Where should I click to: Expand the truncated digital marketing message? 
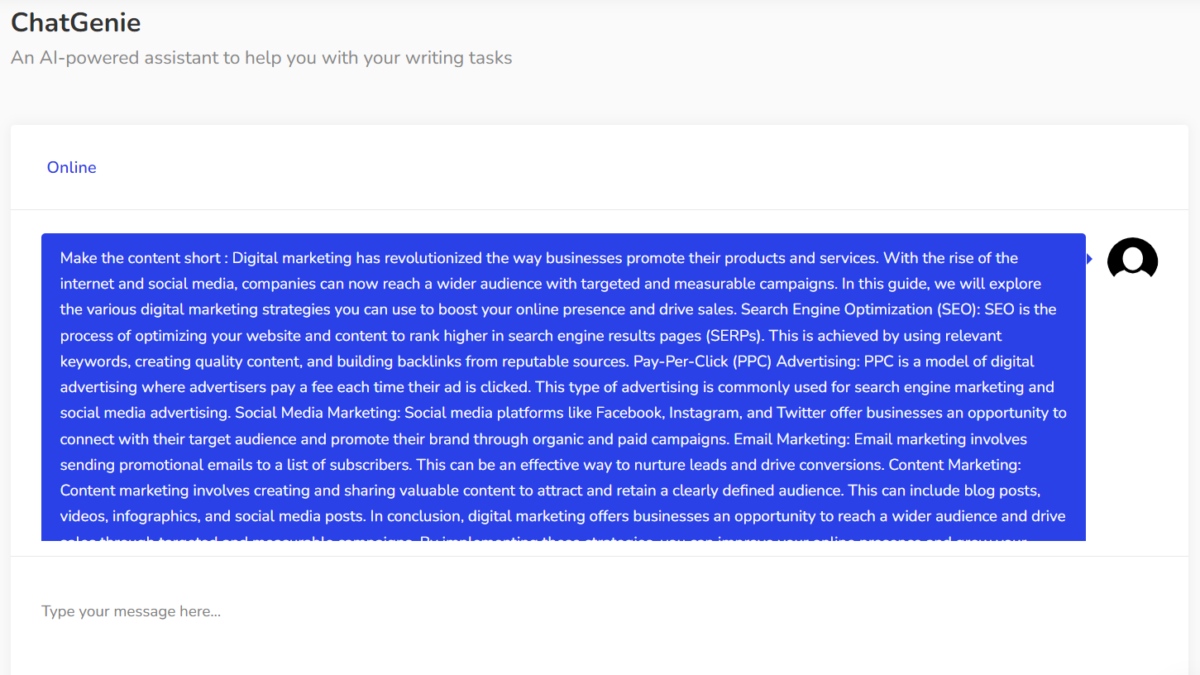click(x=562, y=388)
